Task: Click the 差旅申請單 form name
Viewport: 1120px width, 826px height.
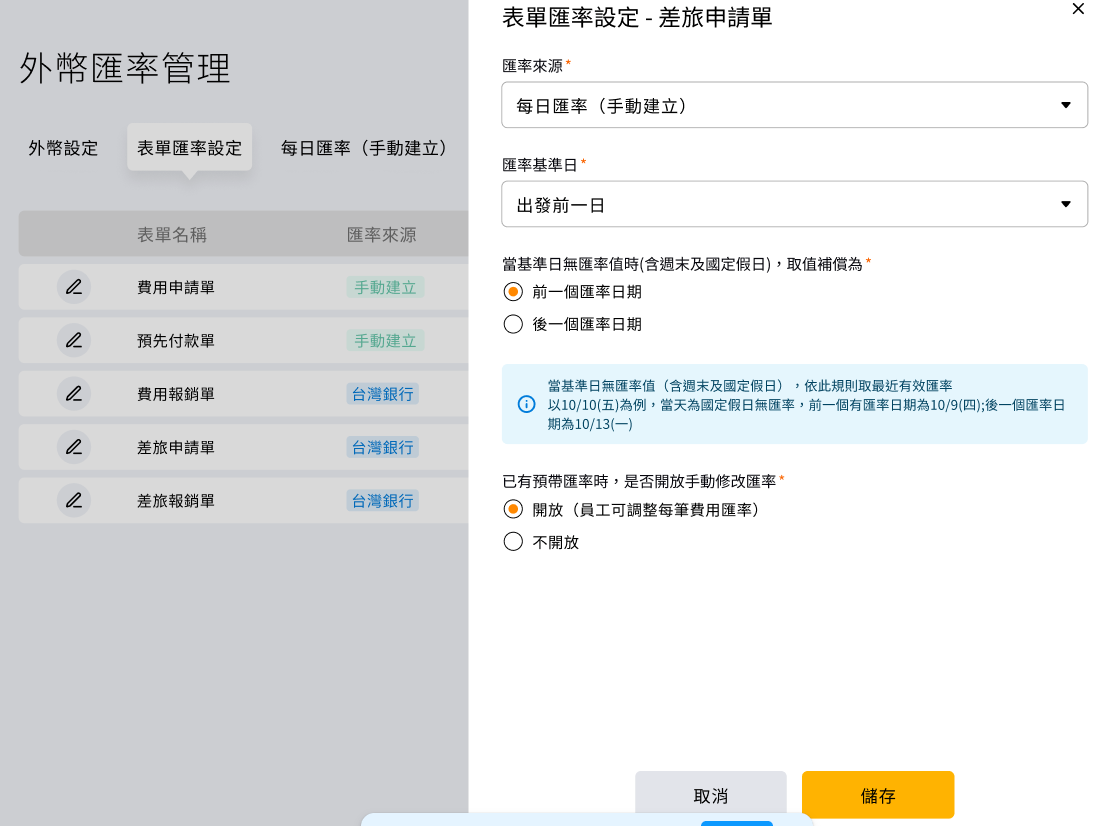Action: tap(176, 447)
